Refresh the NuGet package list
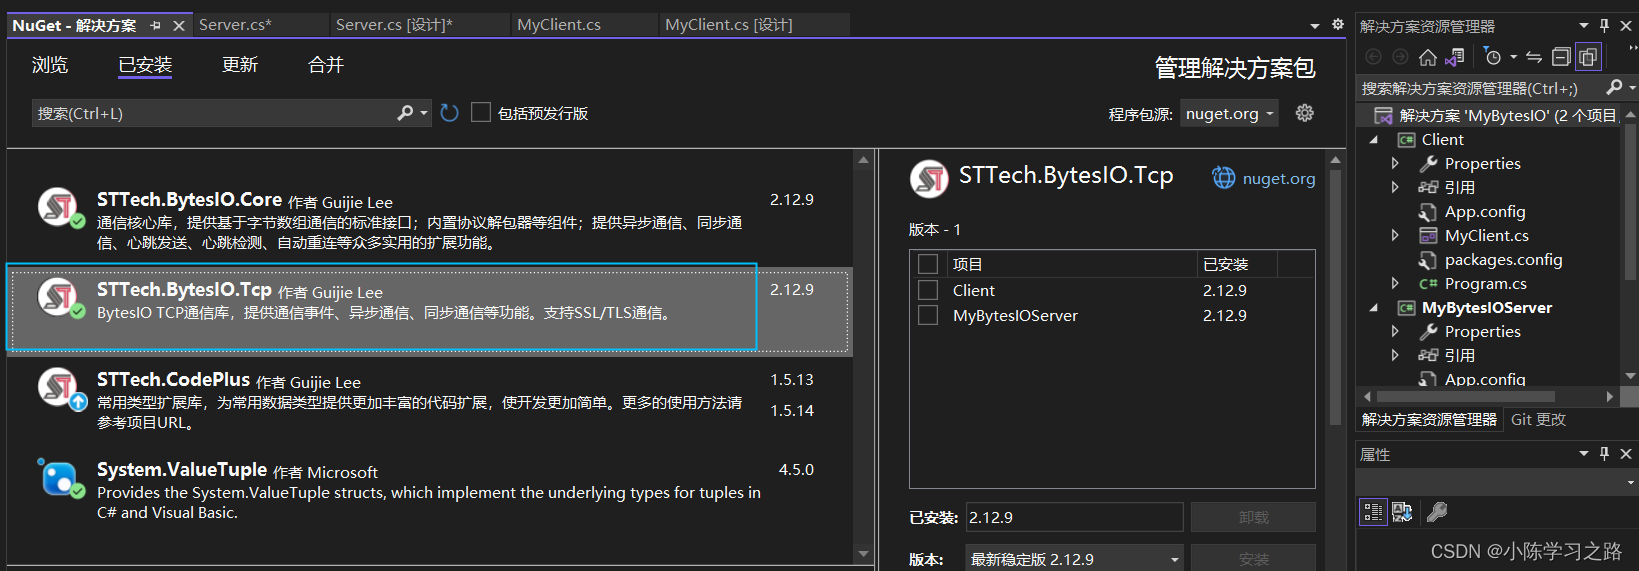This screenshot has height=571, width=1639. (450, 113)
